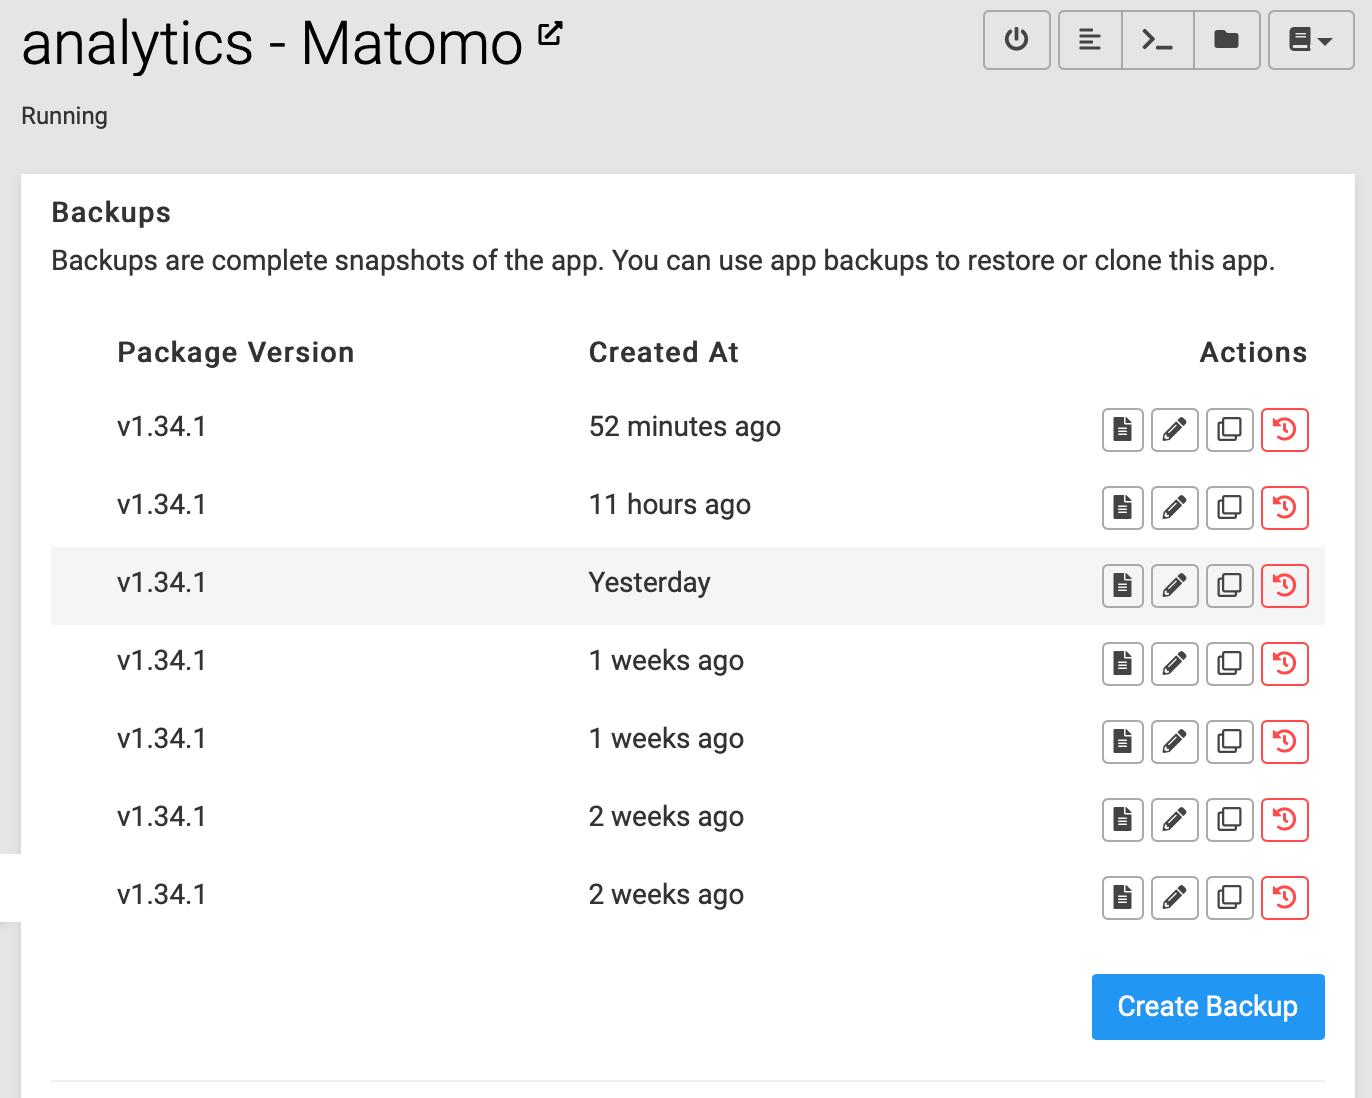Clone app from Yesterday's backup
Image resolution: width=1372 pixels, height=1098 pixels.
click(1230, 586)
